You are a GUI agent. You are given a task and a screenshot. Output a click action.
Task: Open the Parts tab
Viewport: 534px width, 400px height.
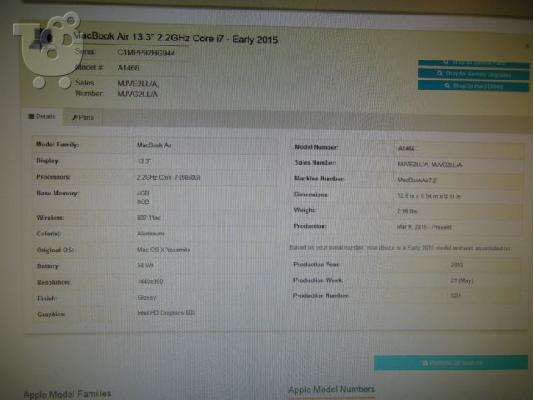point(83,117)
